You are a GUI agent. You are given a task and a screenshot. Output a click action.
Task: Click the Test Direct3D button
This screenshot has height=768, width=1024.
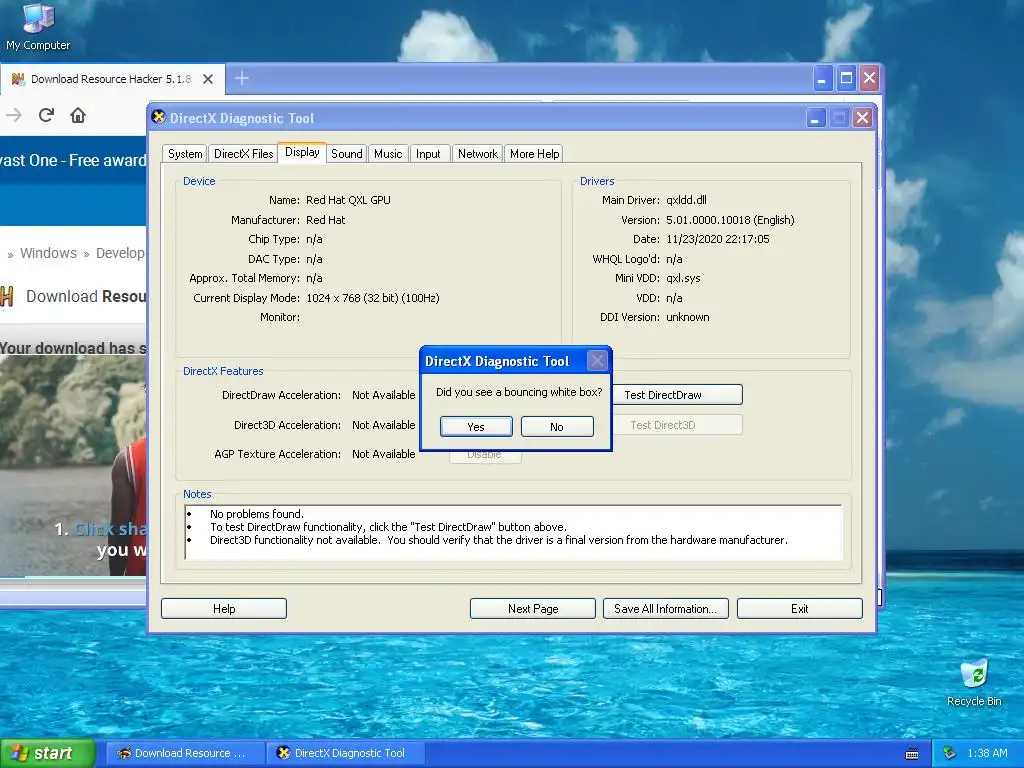677,424
